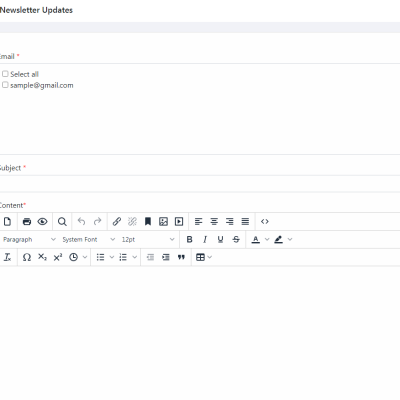Click the New document icon

pos(7,221)
